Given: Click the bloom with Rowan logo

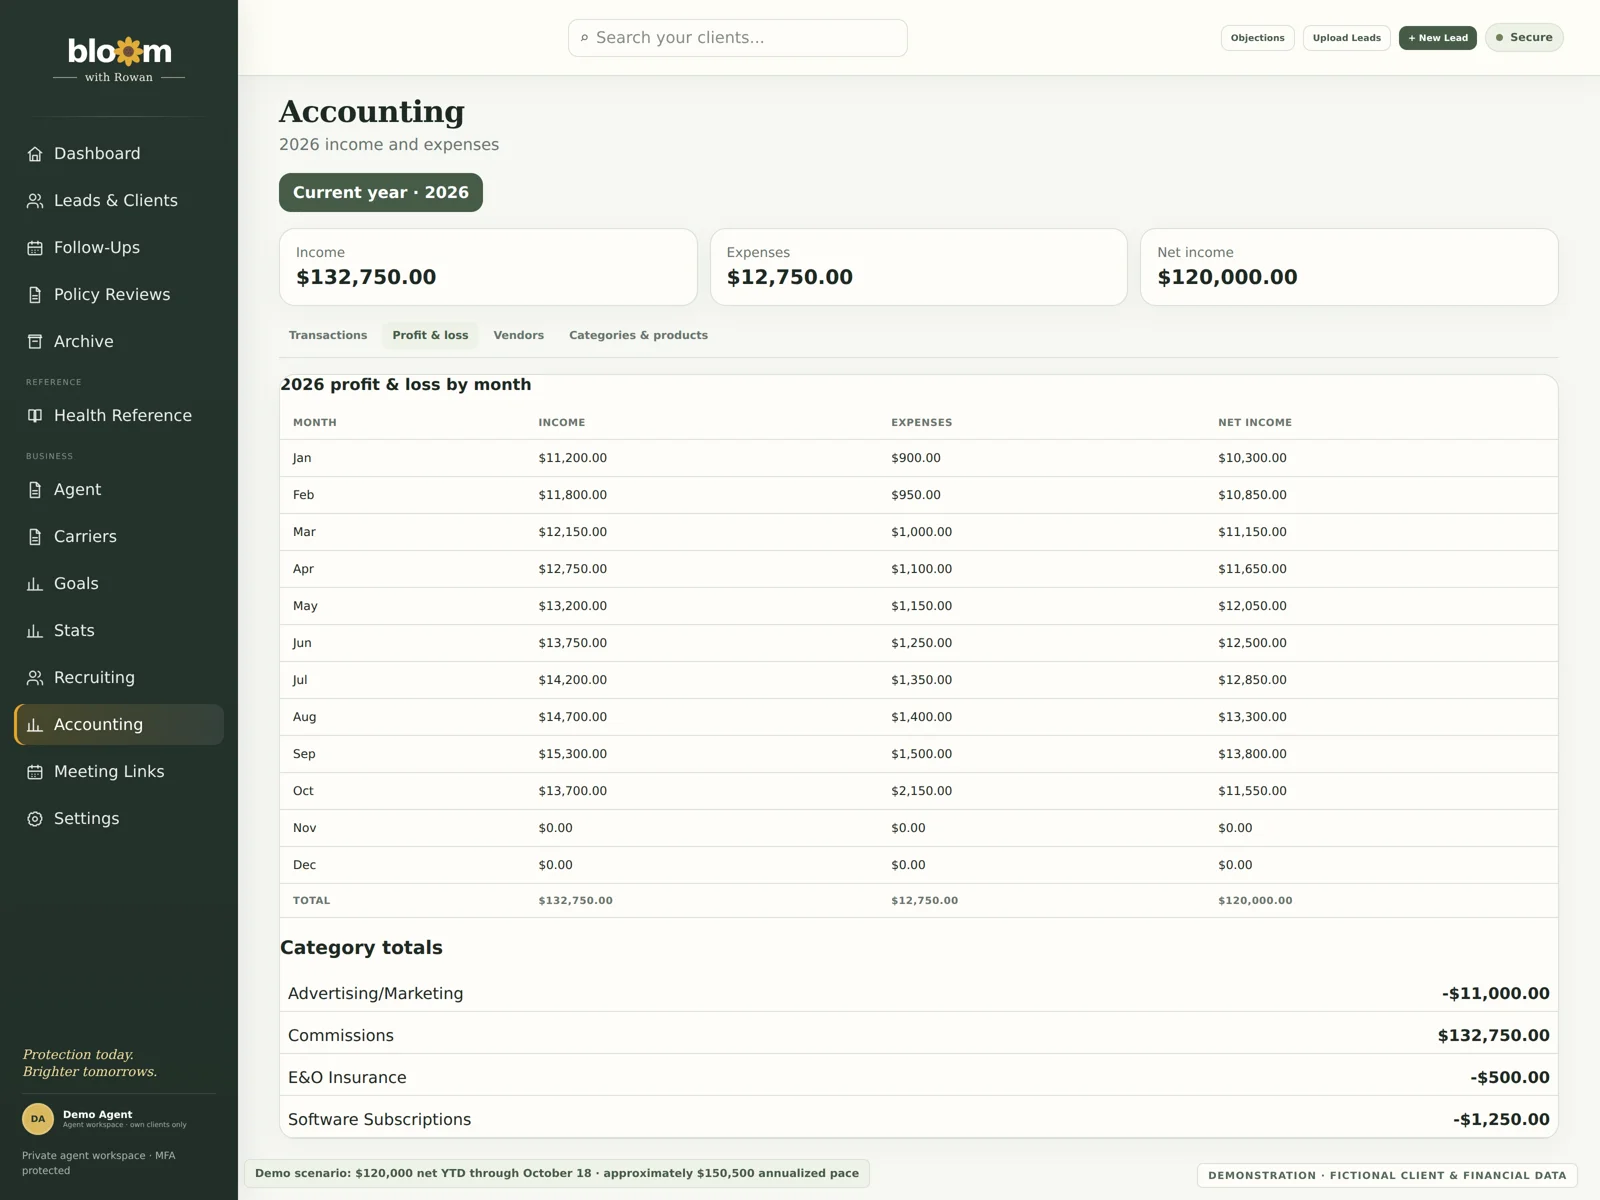Looking at the screenshot, I should click(119, 60).
